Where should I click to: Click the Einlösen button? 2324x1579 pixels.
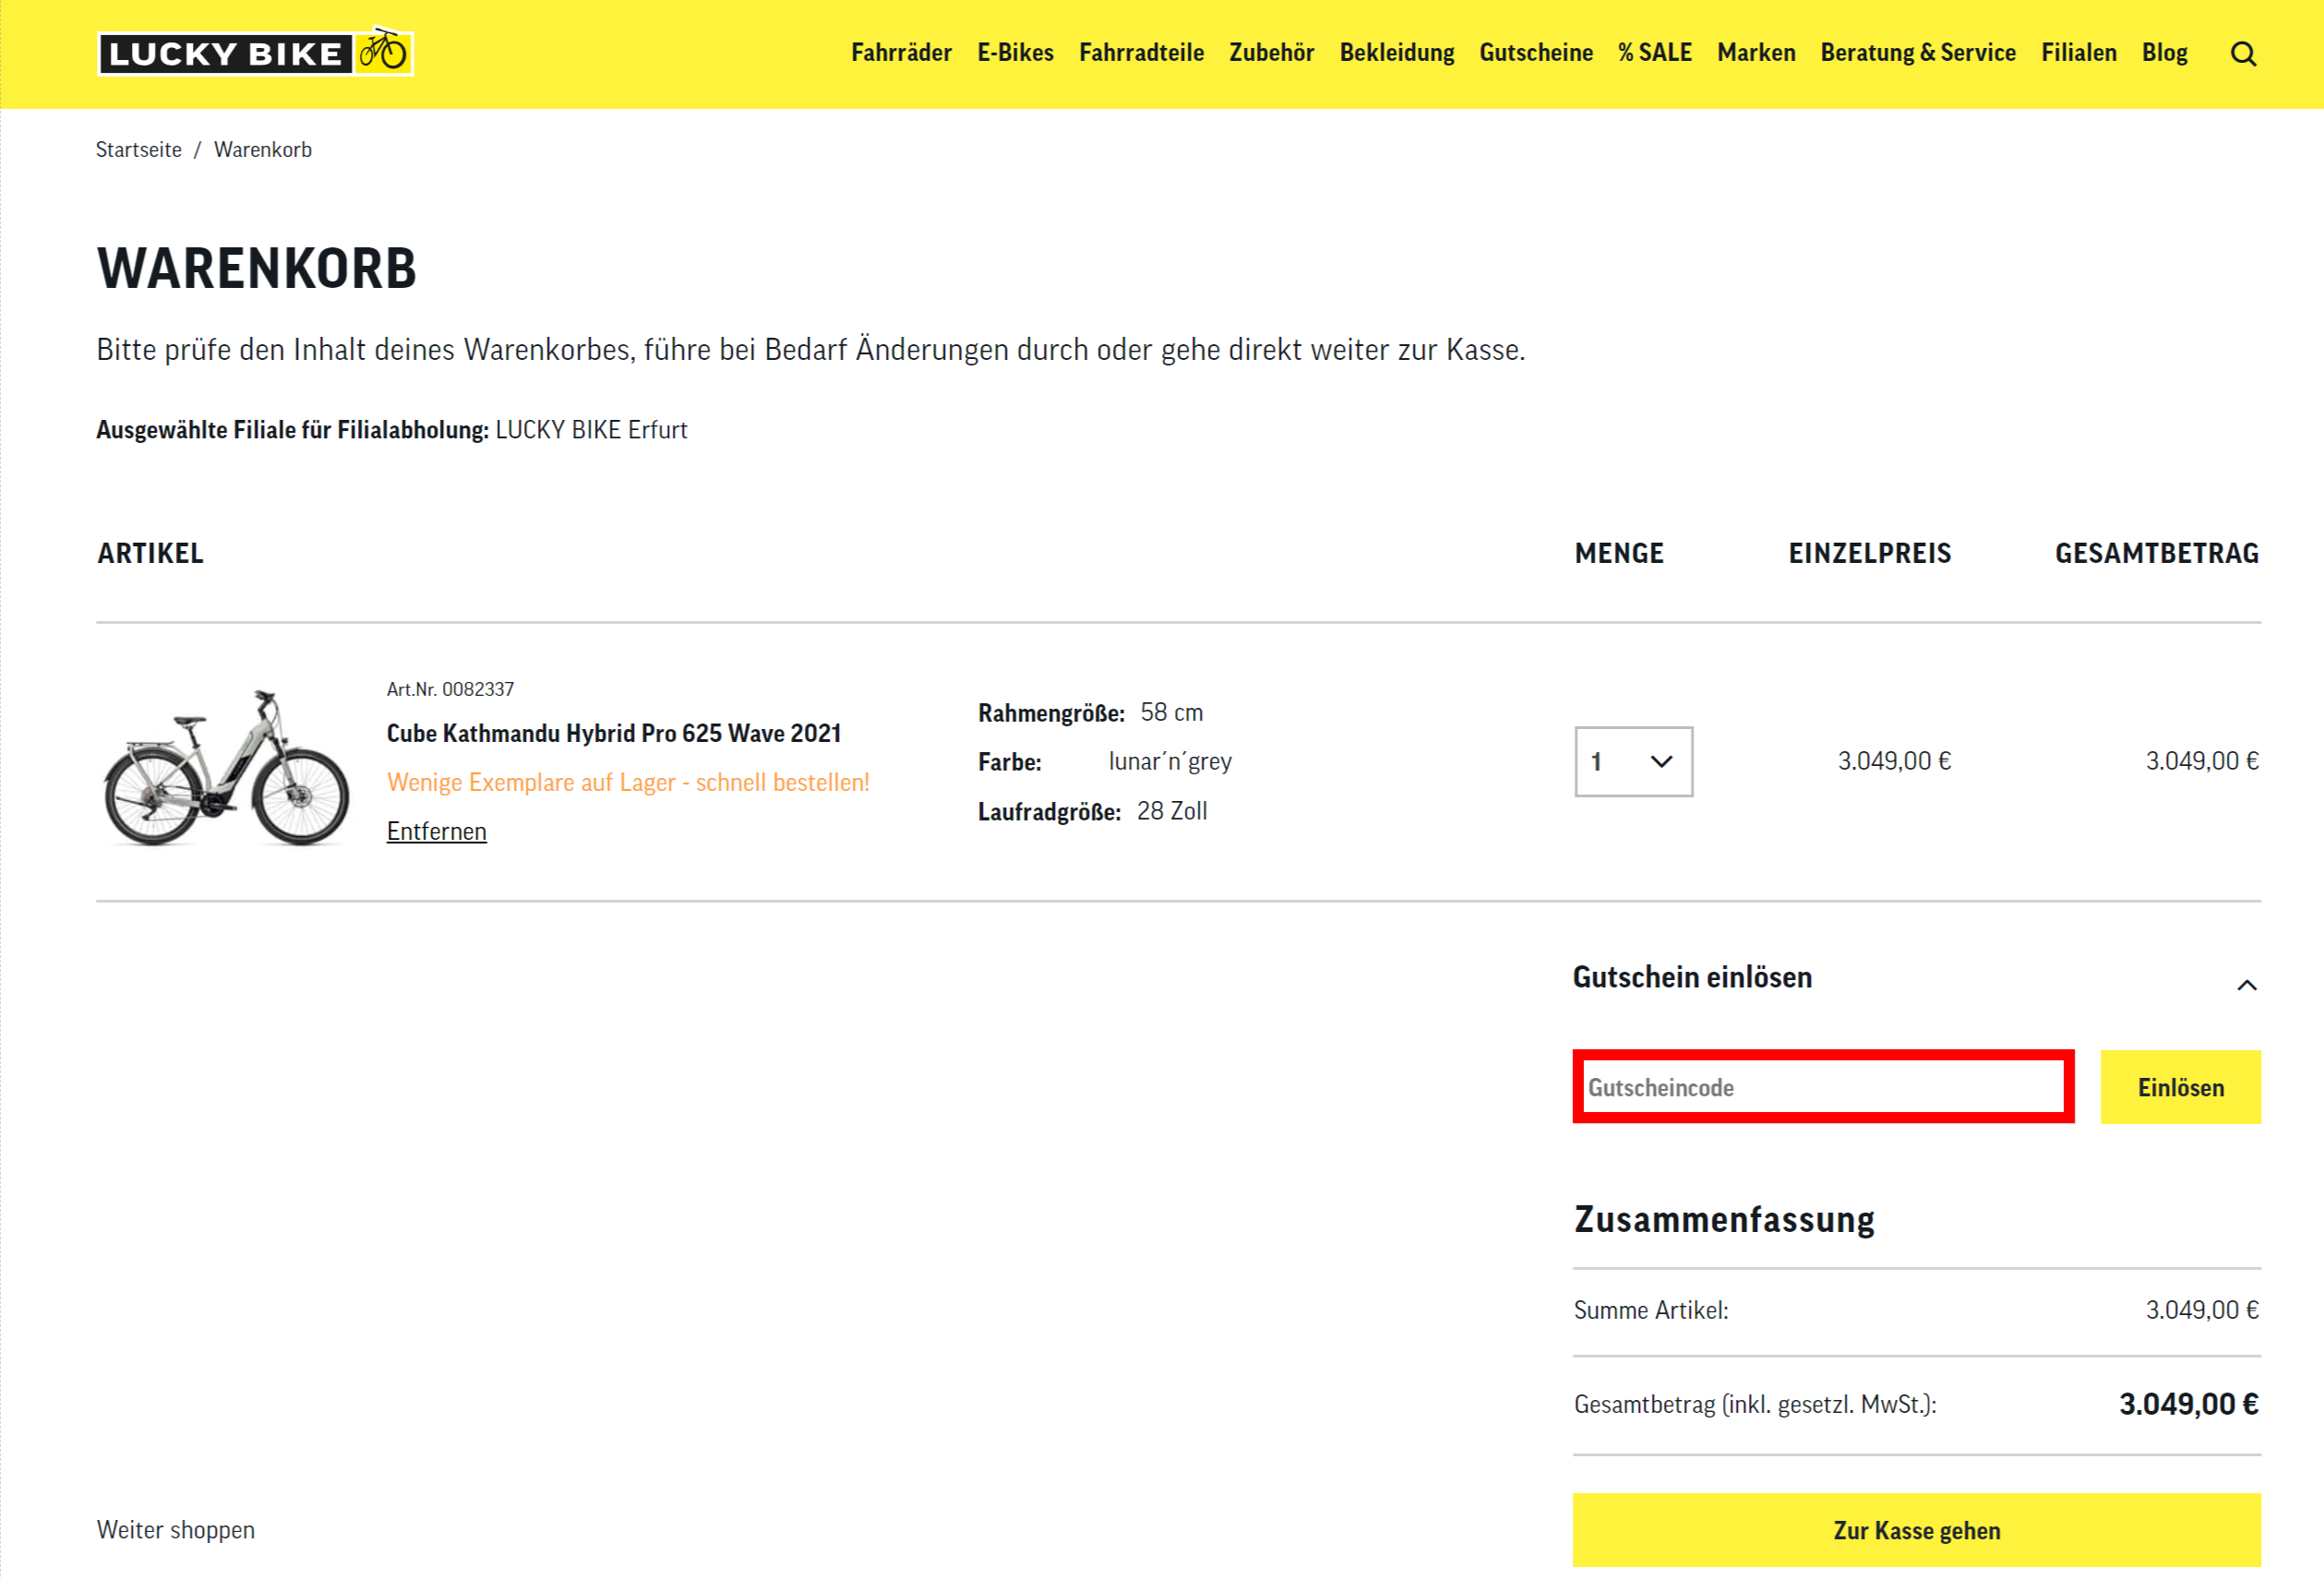(x=2180, y=1087)
